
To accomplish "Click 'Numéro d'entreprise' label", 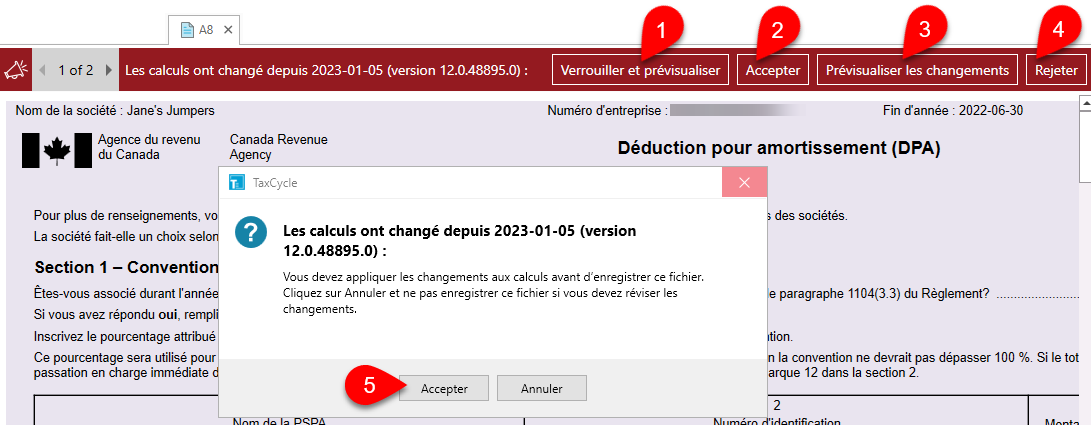I will [x=607, y=111].
